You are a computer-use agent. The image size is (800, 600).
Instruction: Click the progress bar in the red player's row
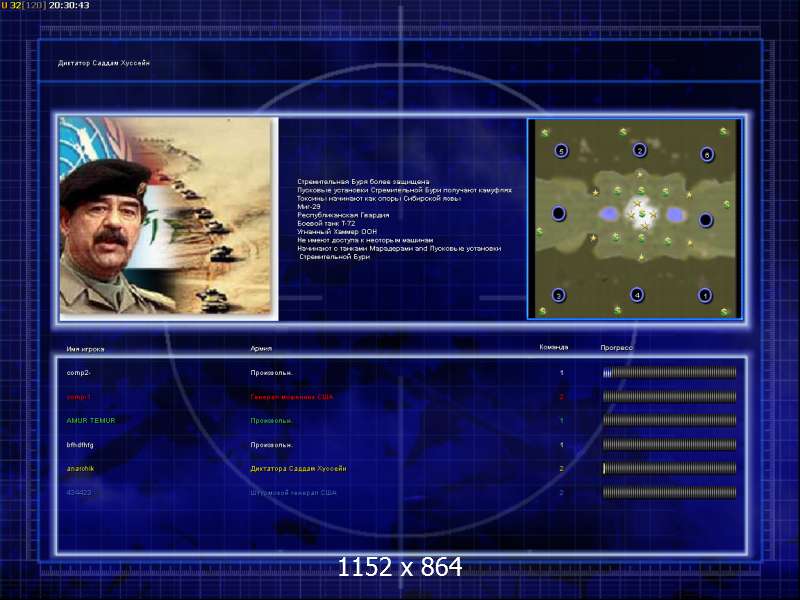[x=669, y=396]
